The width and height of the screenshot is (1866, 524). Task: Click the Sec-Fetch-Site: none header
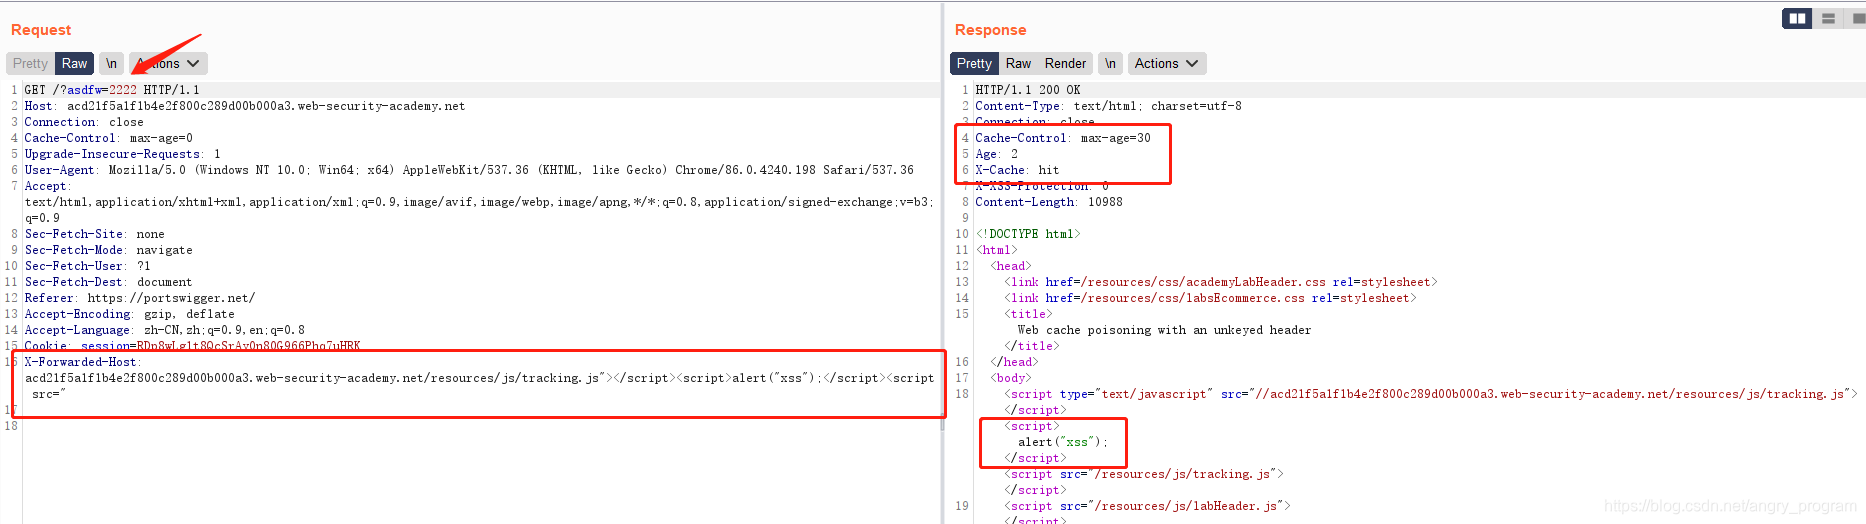[x=95, y=234]
